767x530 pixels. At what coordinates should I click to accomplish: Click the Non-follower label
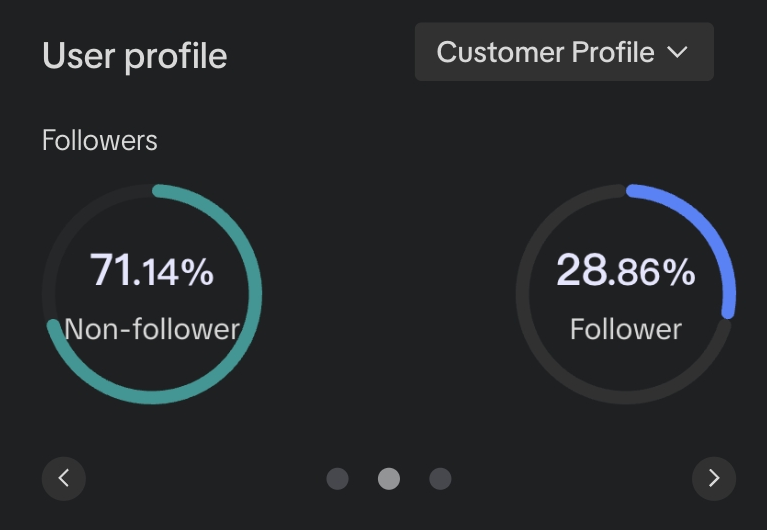tap(152, 329)
